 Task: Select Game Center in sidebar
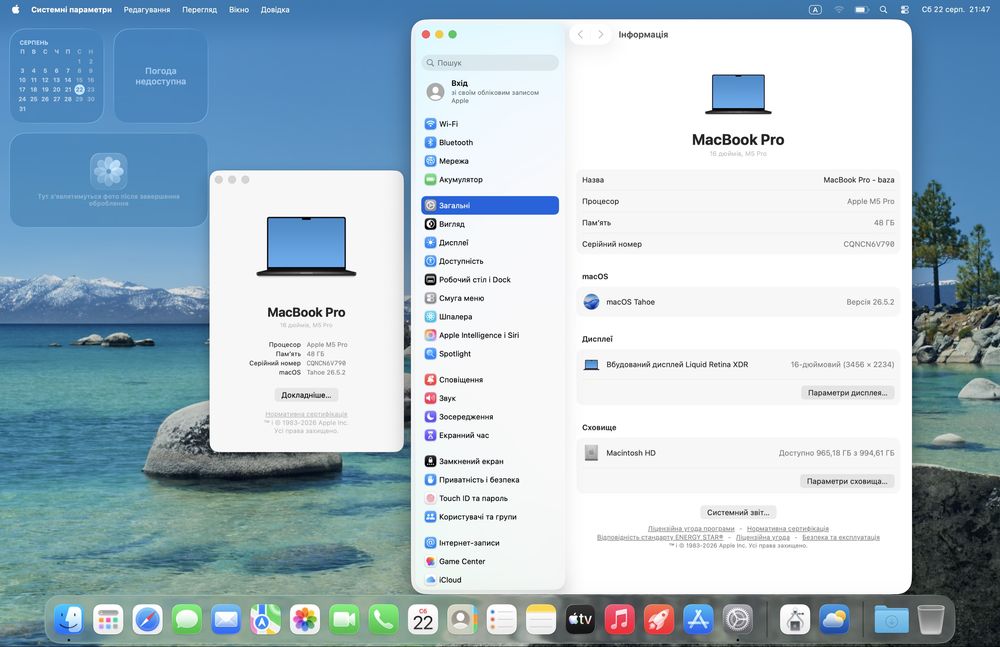pyautogui.click(x=490, y=561)
